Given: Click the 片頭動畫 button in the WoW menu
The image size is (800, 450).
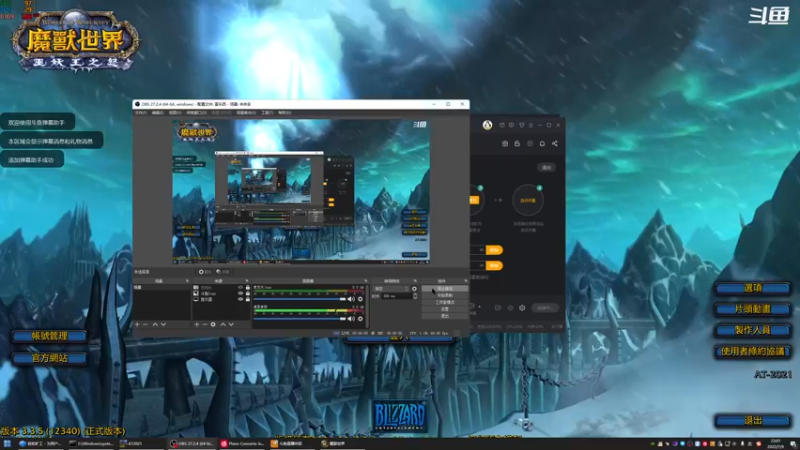Looking at the screenshot, I should [753, 309].
